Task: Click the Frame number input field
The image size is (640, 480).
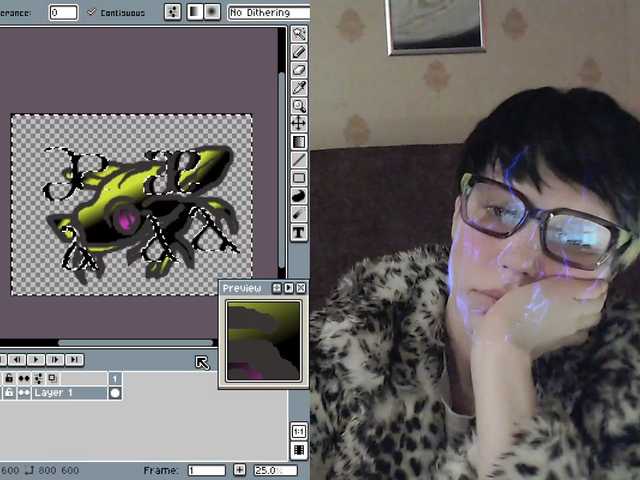Action: click(205, 470)
